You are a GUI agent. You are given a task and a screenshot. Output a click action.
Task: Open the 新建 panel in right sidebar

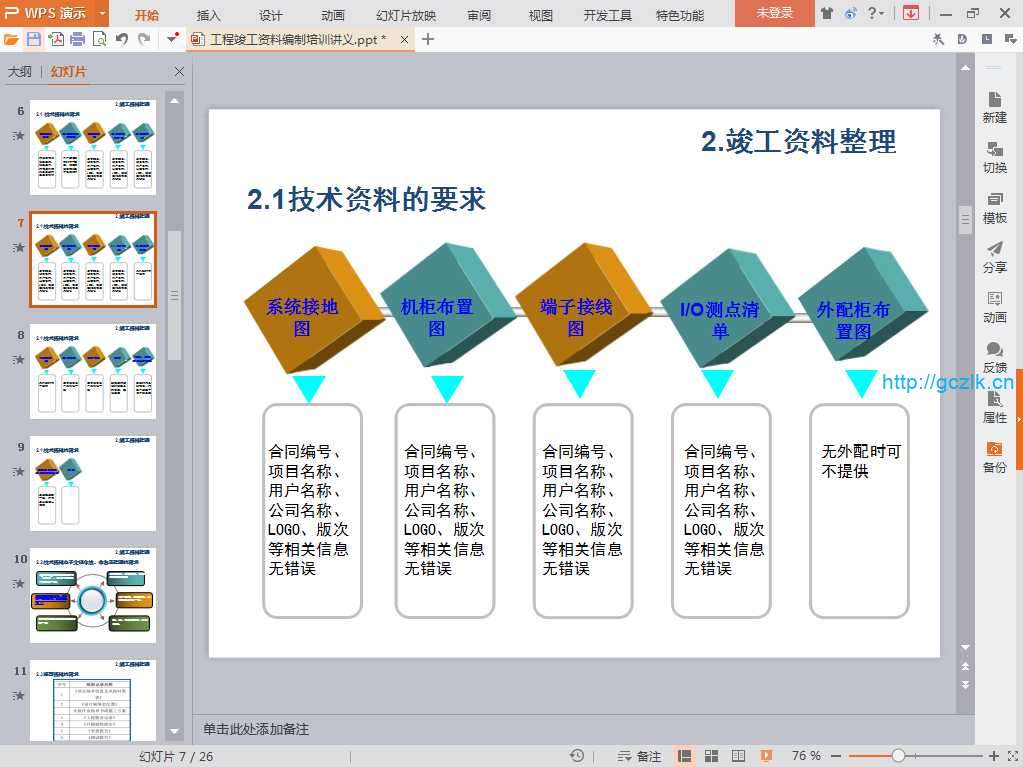point(994,107)
